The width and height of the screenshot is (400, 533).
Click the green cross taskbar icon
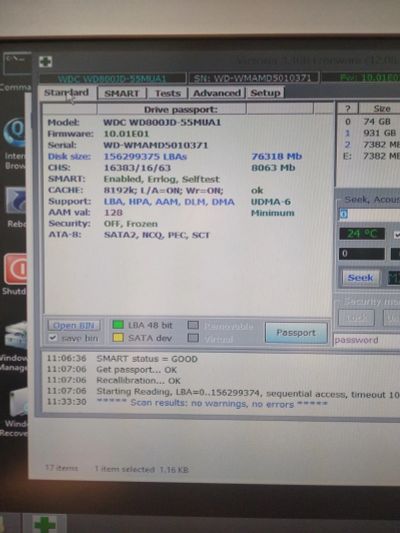point(45,524)
